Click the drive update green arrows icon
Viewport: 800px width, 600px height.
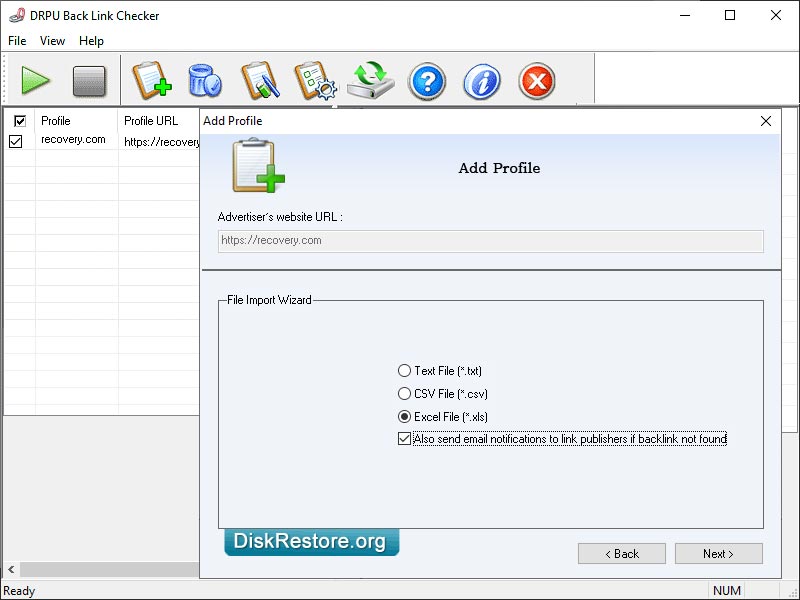371,80
